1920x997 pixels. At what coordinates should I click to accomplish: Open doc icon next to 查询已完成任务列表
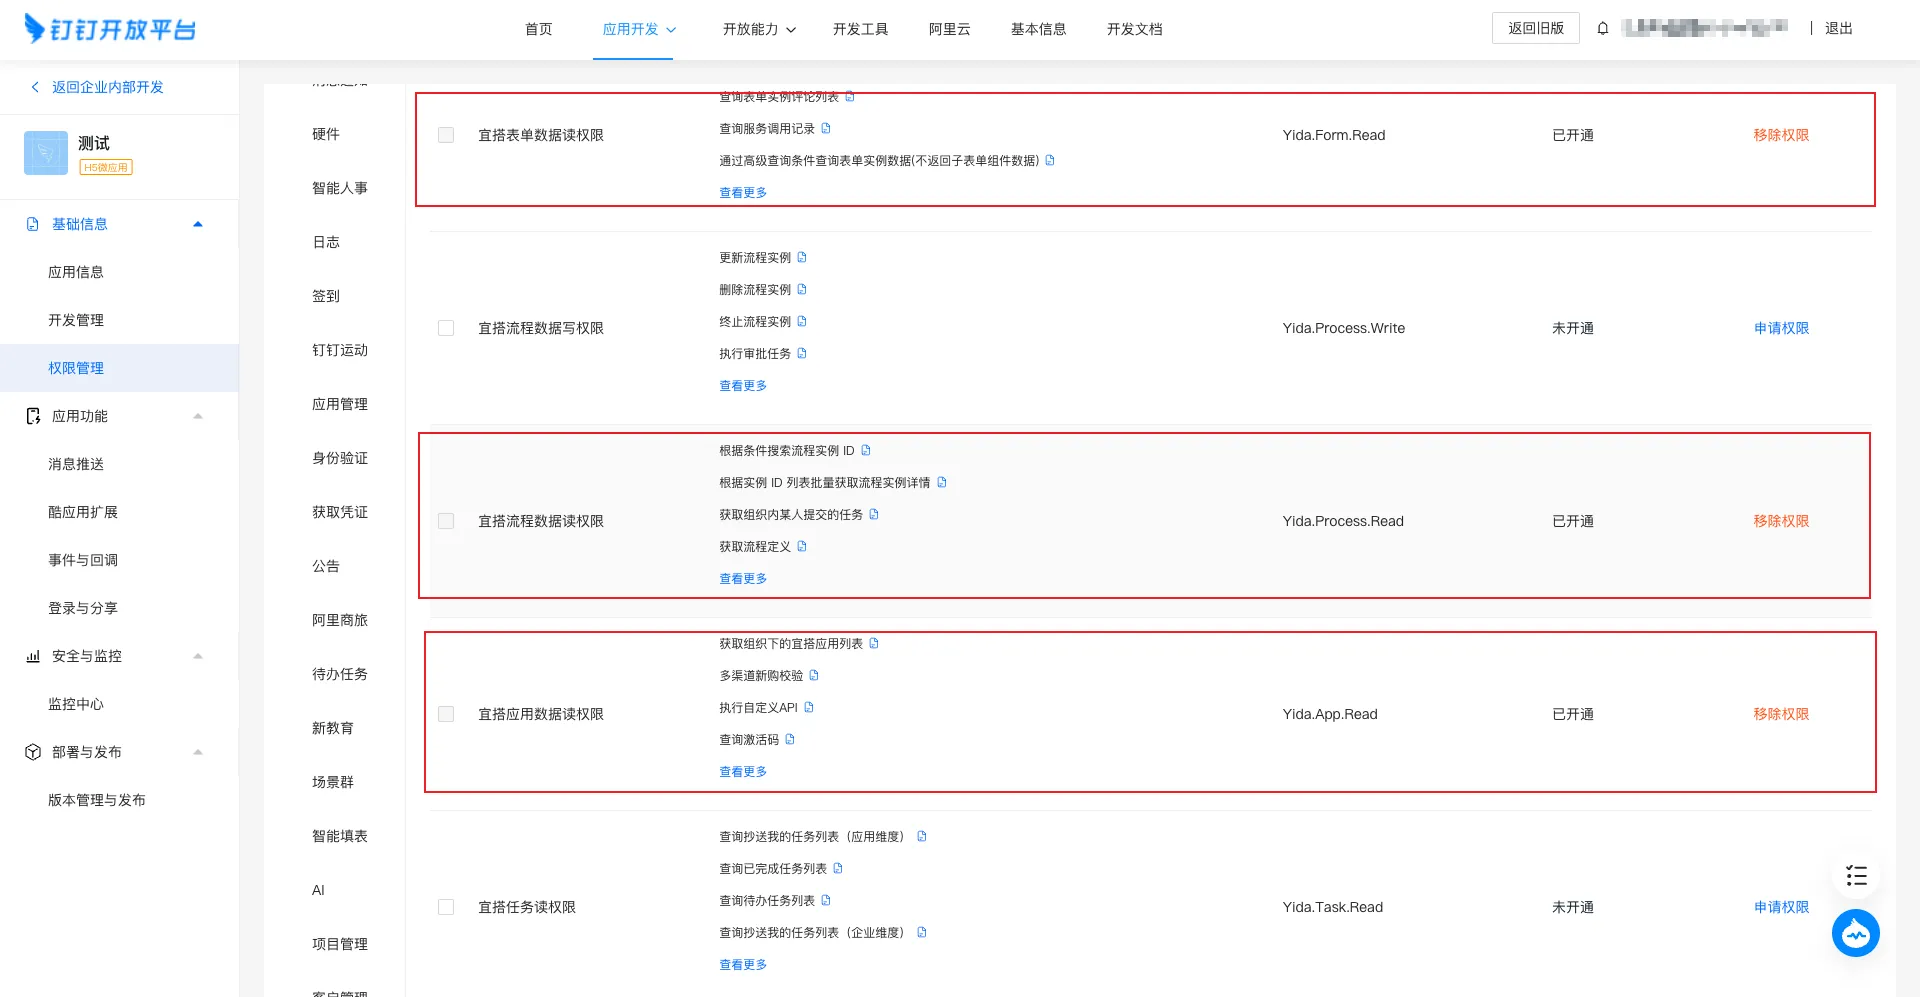[838, 869]
